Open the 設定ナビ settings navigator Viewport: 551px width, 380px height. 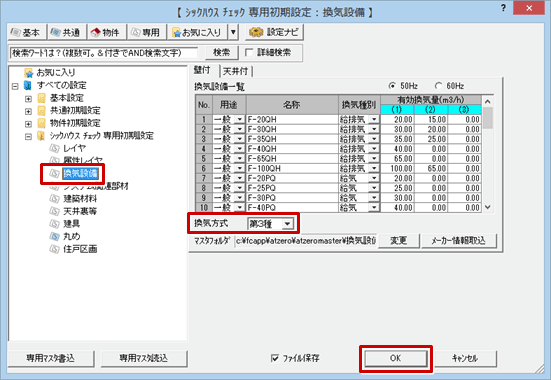coord(274,32)
